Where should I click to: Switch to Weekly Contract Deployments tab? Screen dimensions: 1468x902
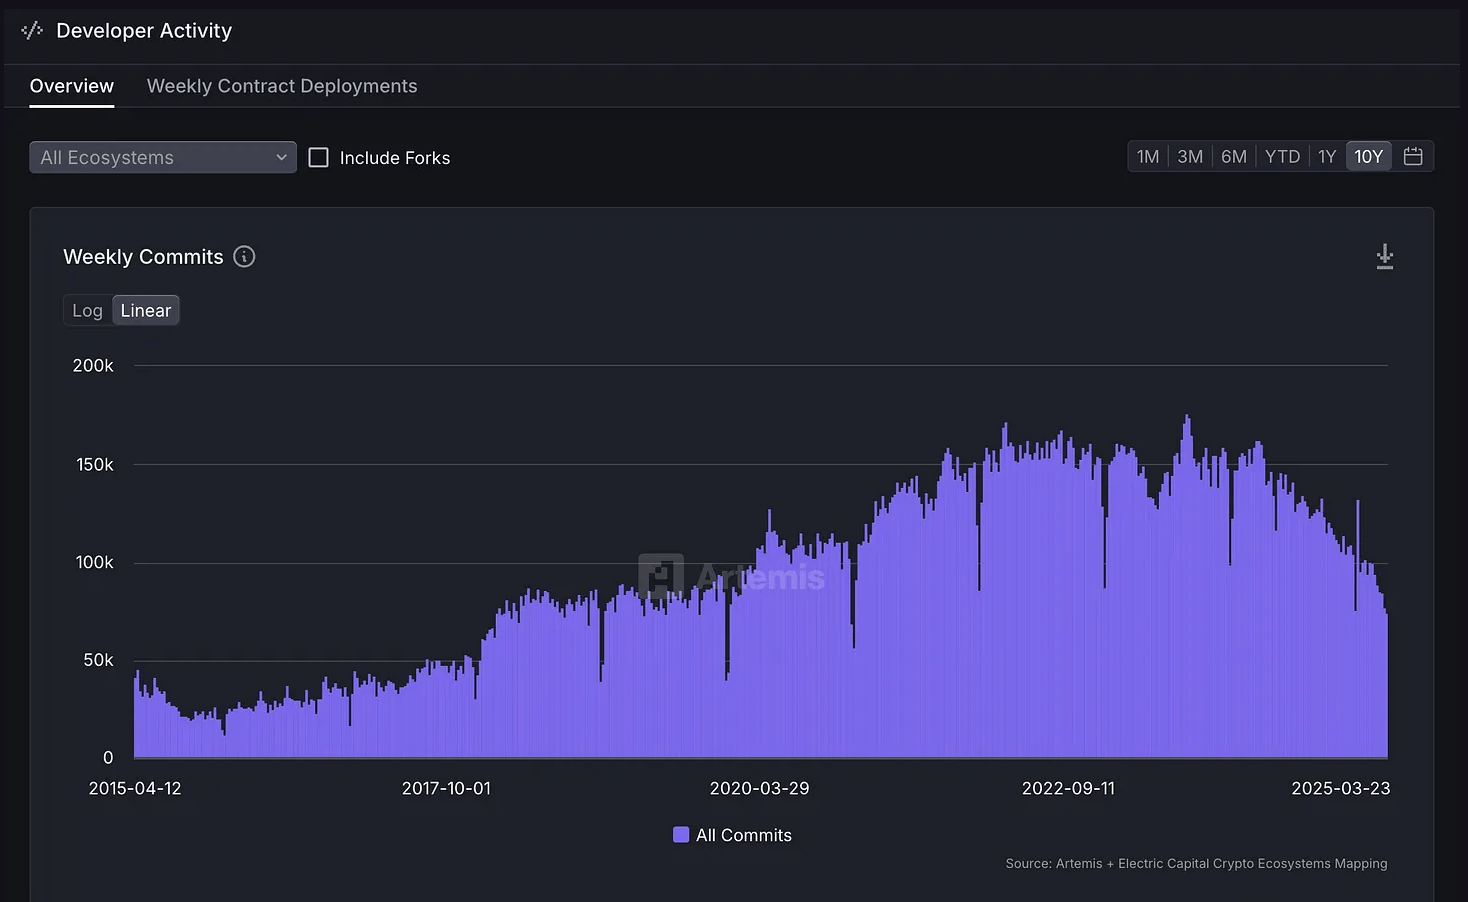click(x=282, y=86)
